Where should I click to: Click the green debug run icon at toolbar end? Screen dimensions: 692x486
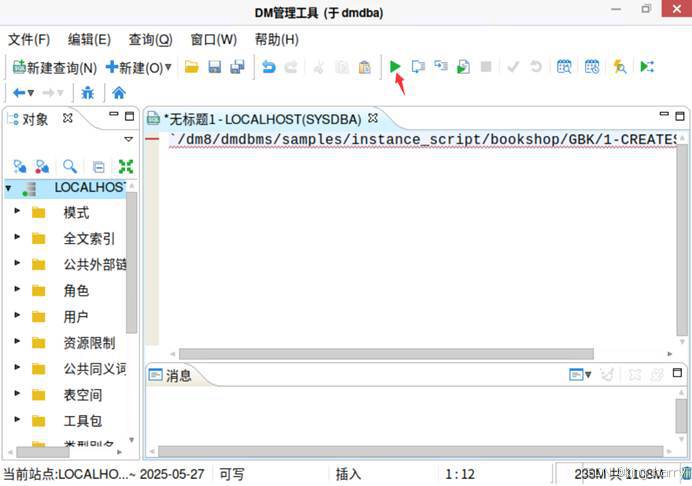[x=647, y=67]
